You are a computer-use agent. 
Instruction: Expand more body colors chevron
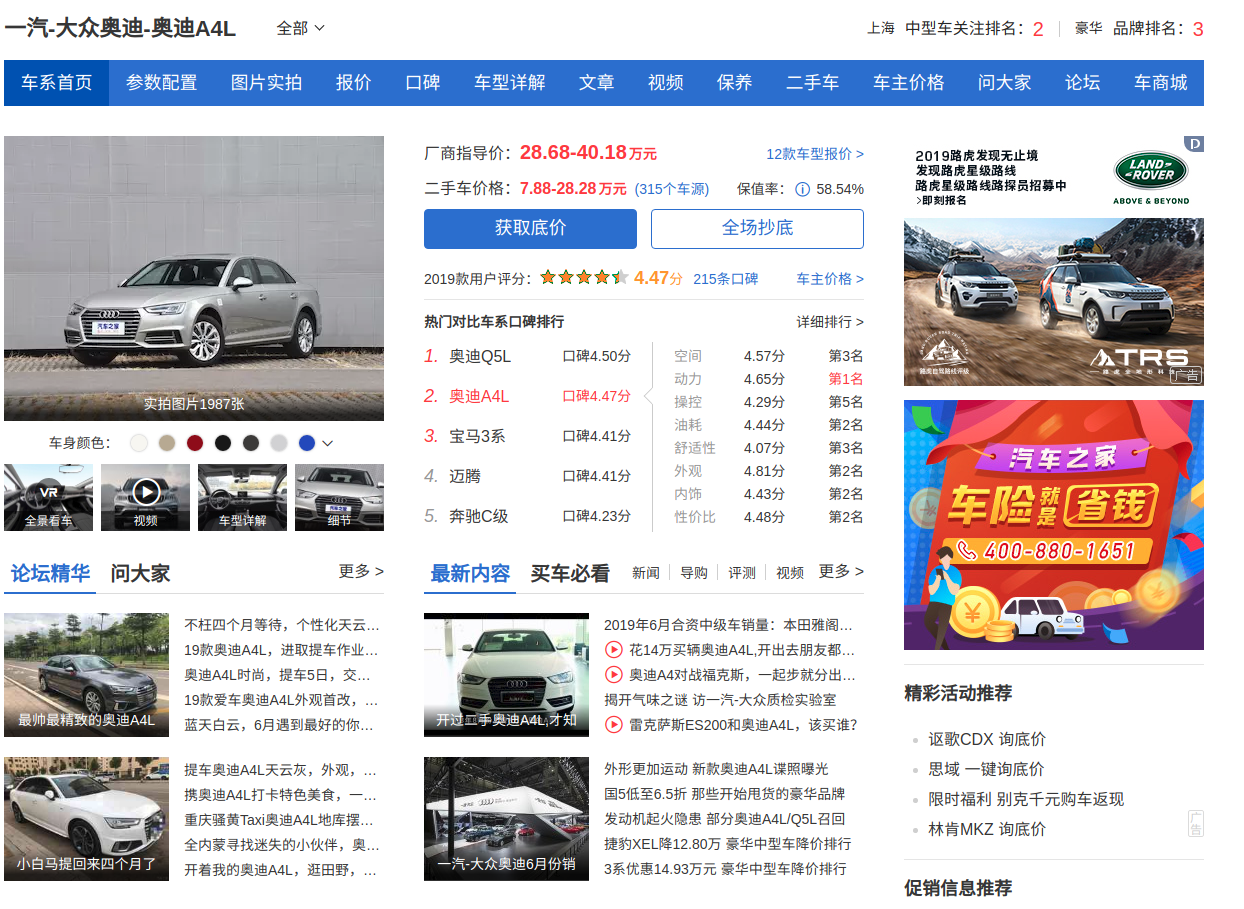click(327, 443)
